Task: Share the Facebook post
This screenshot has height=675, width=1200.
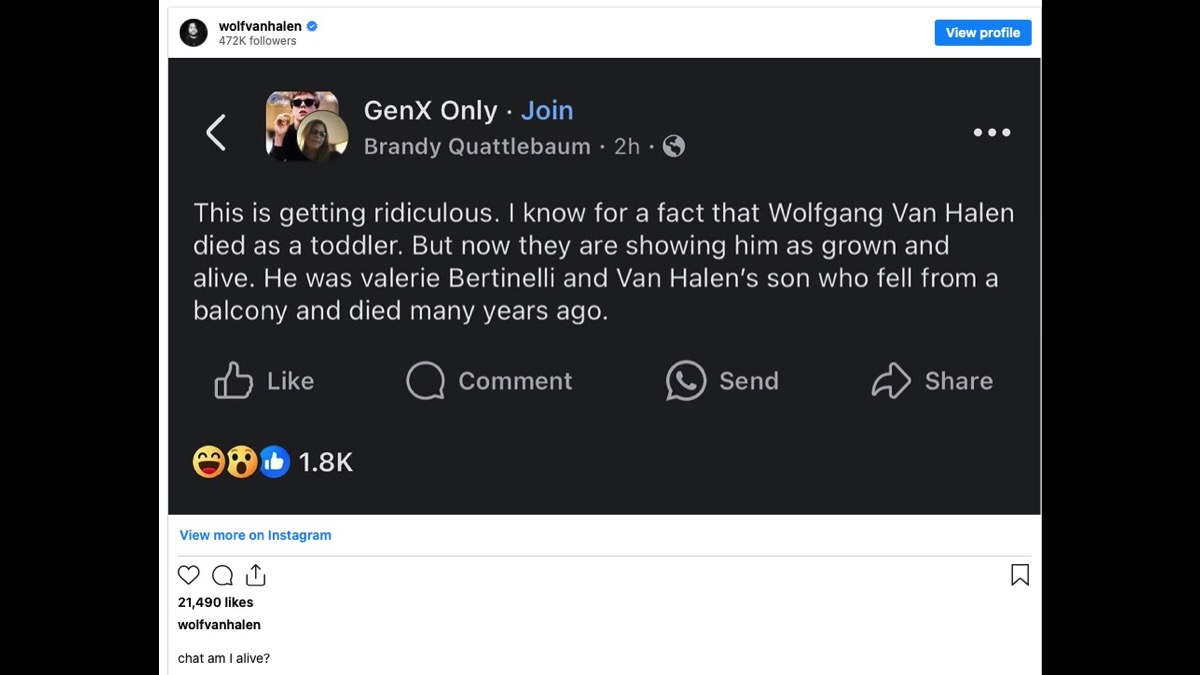Action: pos(932,381)
